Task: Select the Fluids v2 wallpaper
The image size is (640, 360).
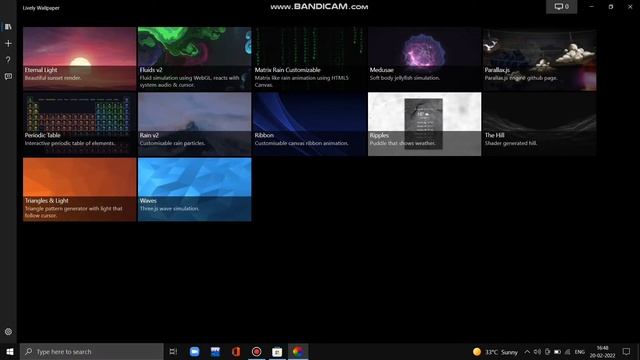Action: 195,59
